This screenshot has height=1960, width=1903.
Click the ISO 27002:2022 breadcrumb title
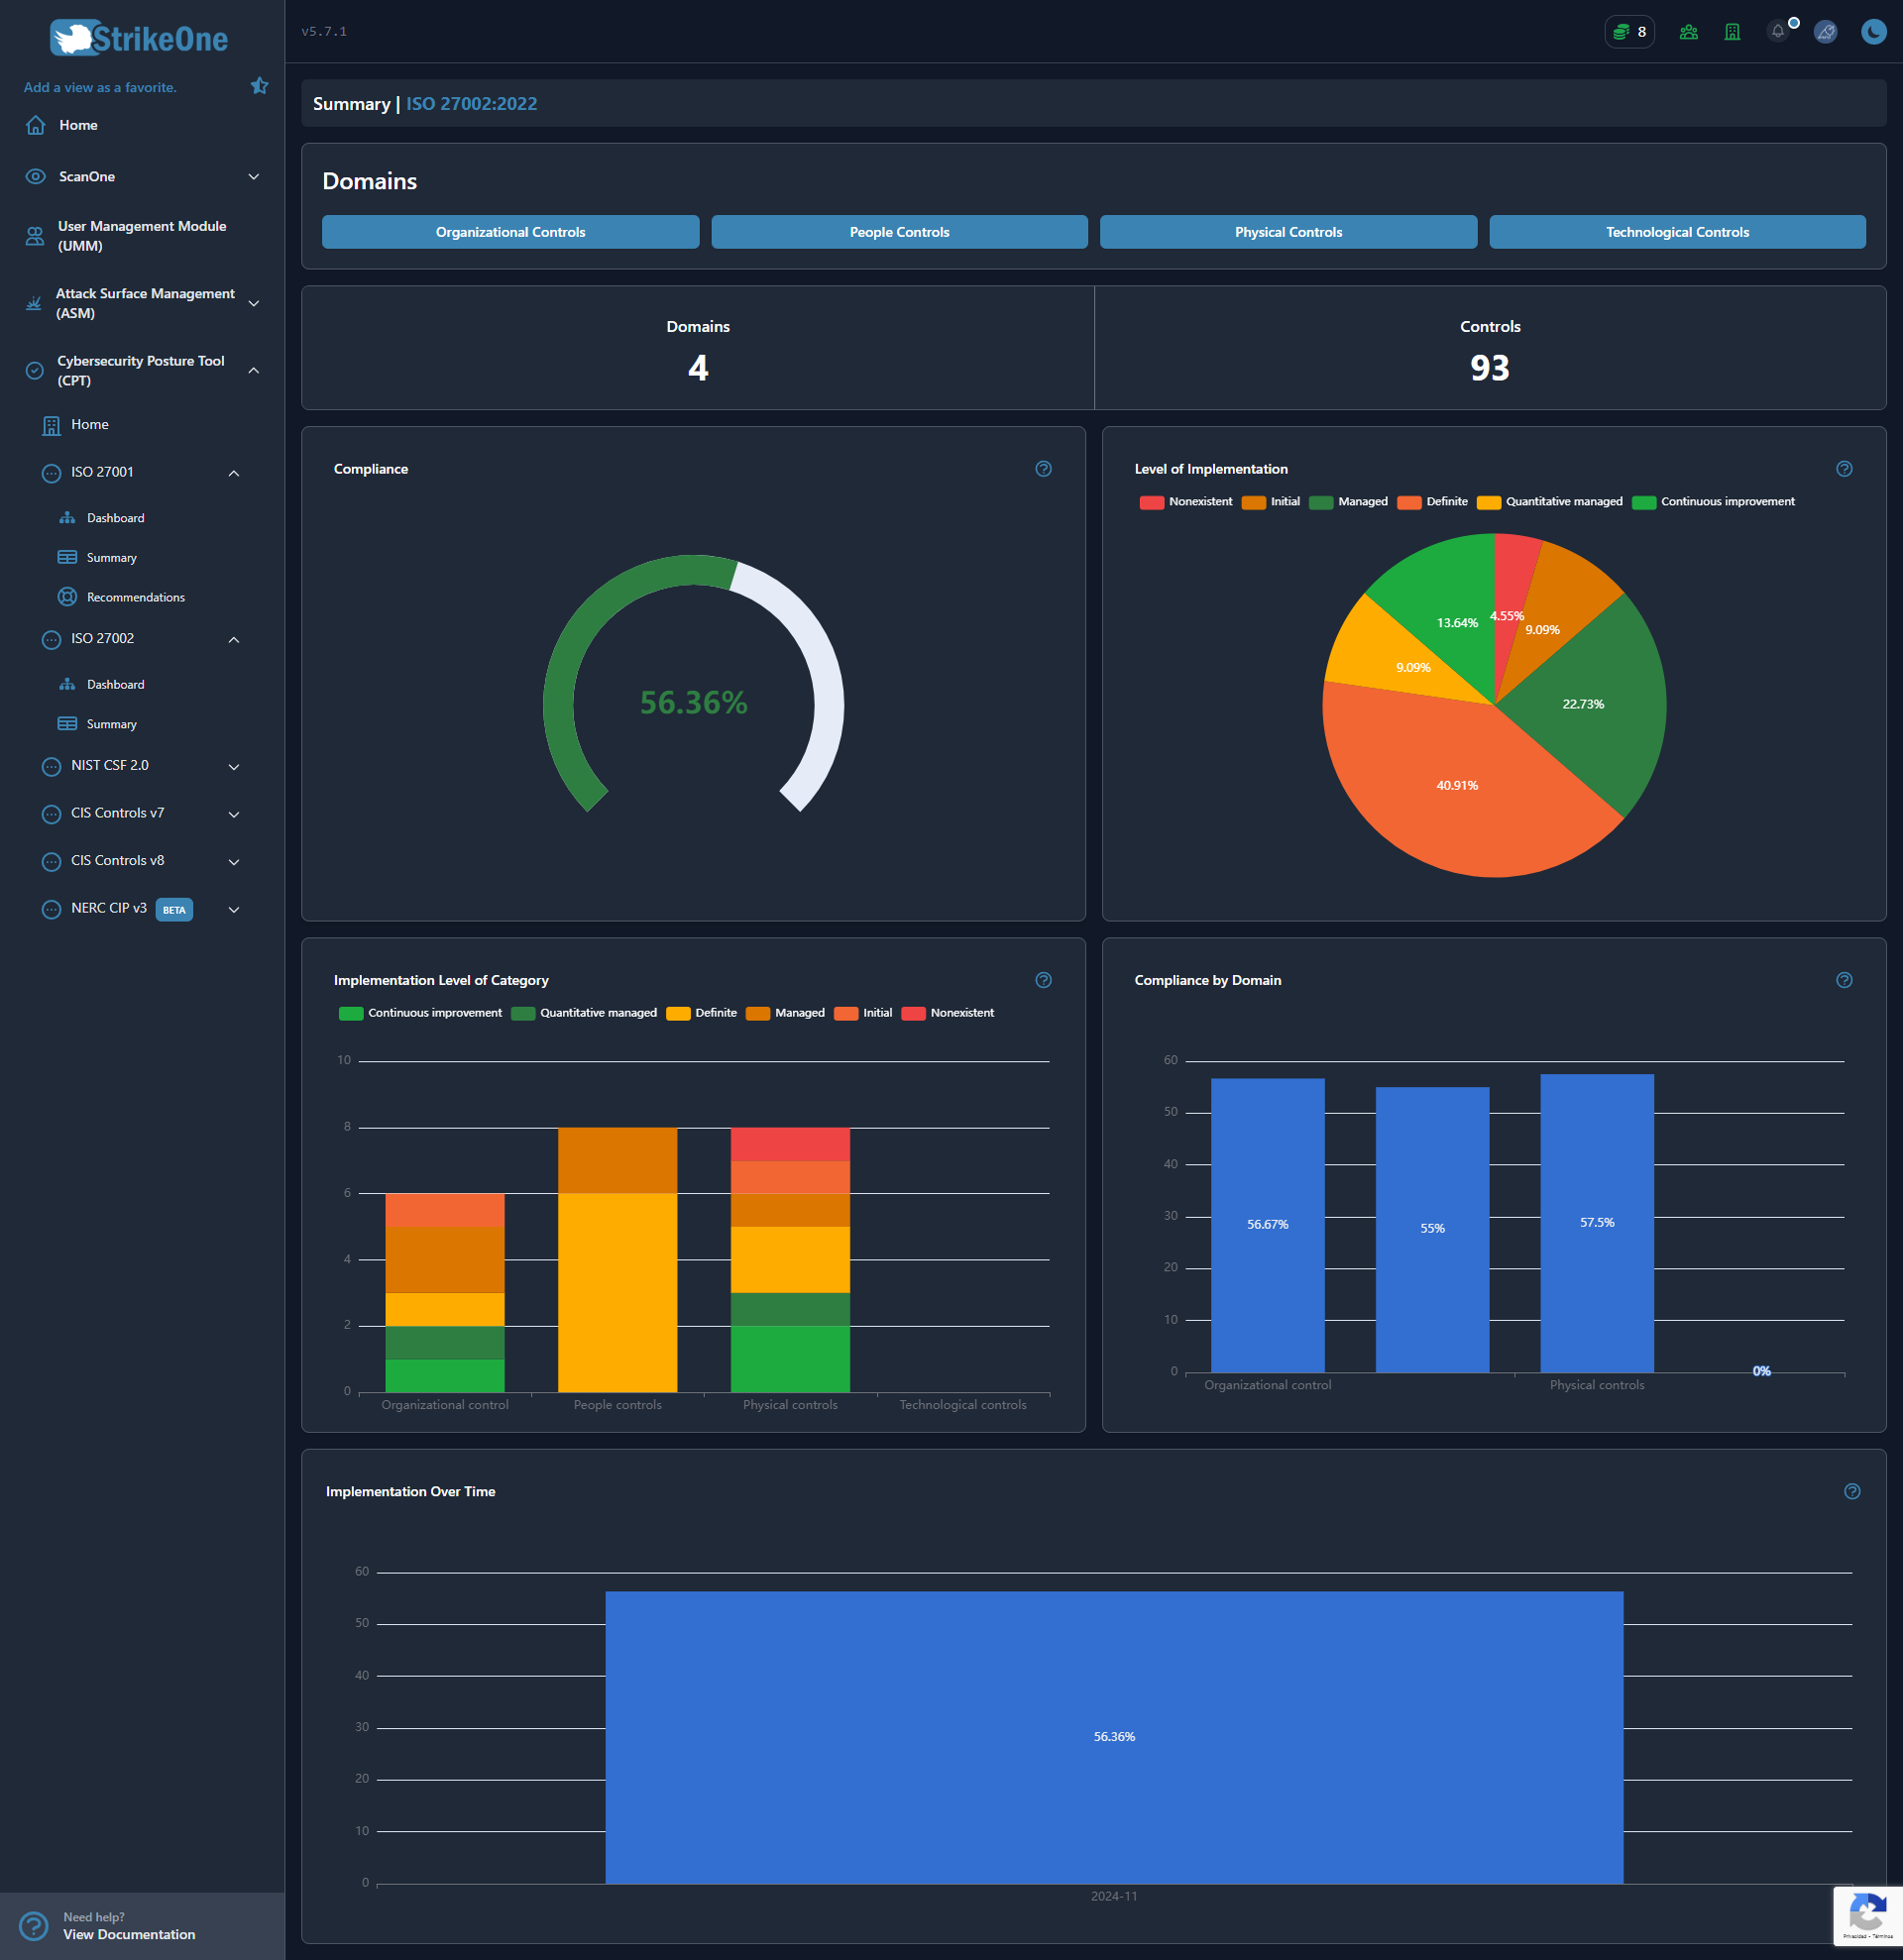[x=471, y=104]
